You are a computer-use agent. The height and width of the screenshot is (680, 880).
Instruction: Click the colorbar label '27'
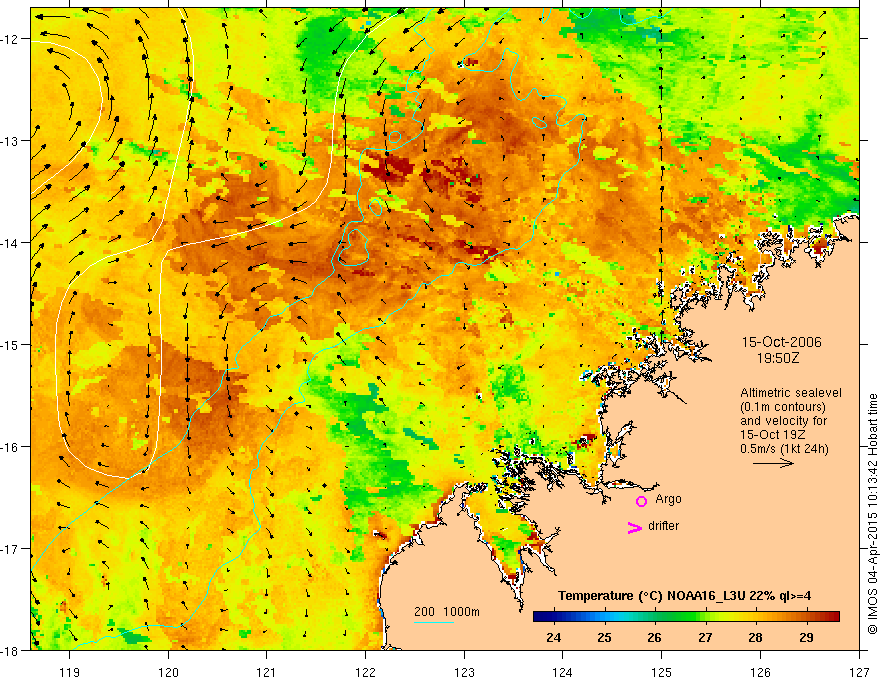pyautogui.click(x=705, y=637)
